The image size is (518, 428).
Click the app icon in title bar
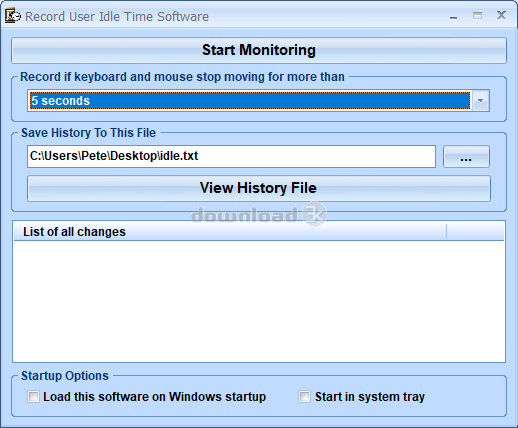pyautogui.click(x=13, y=16)
